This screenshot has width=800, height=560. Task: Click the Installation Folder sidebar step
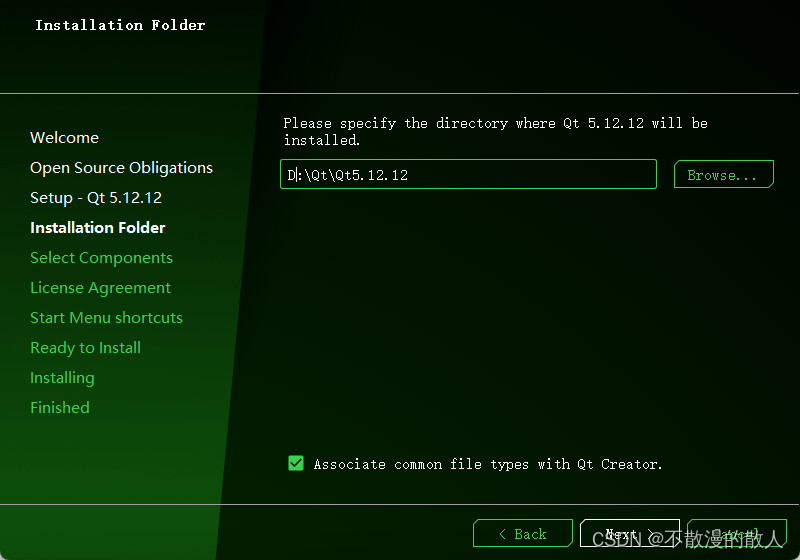97,227
